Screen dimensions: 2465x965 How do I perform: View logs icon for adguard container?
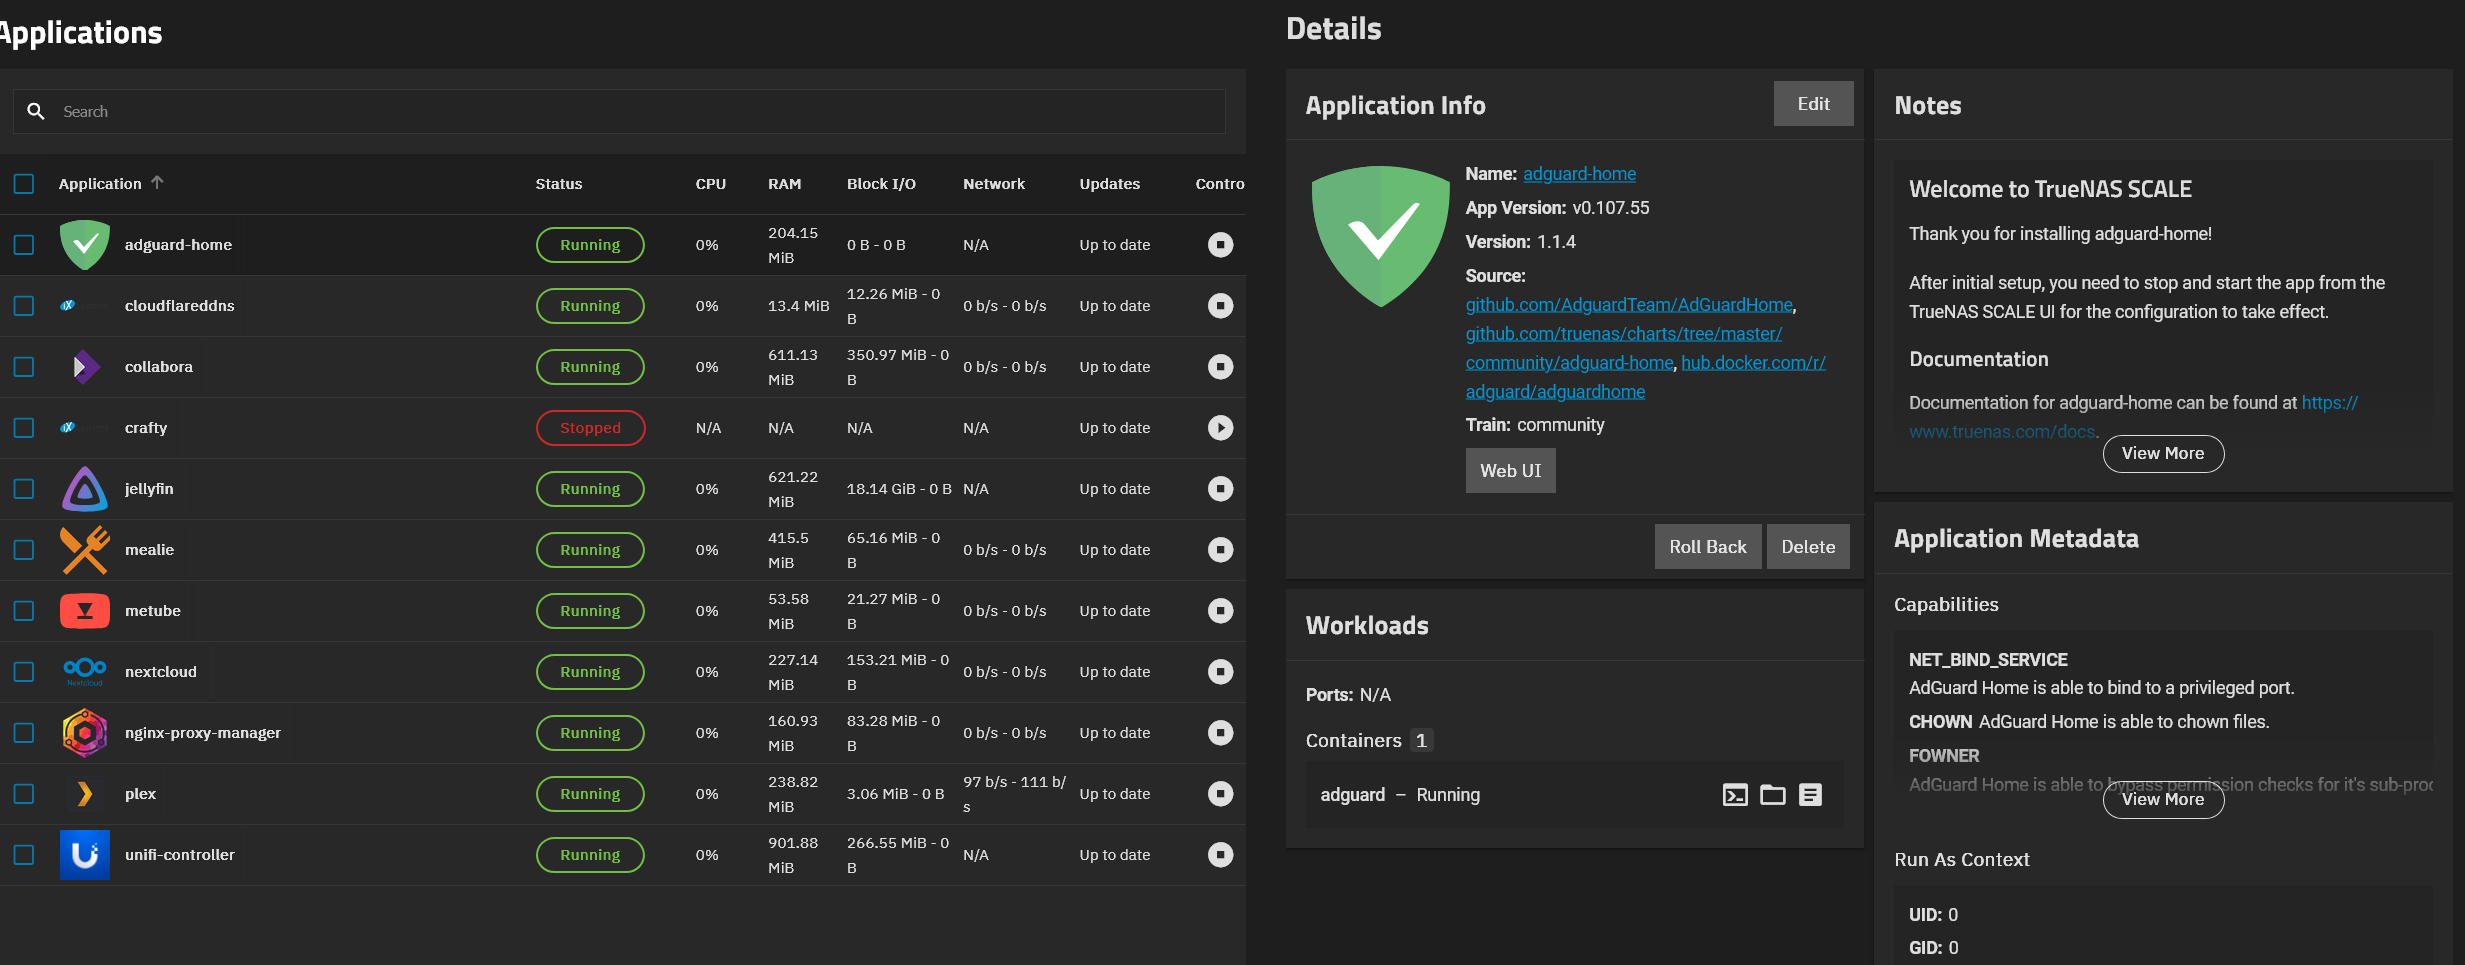(1810, 795)
